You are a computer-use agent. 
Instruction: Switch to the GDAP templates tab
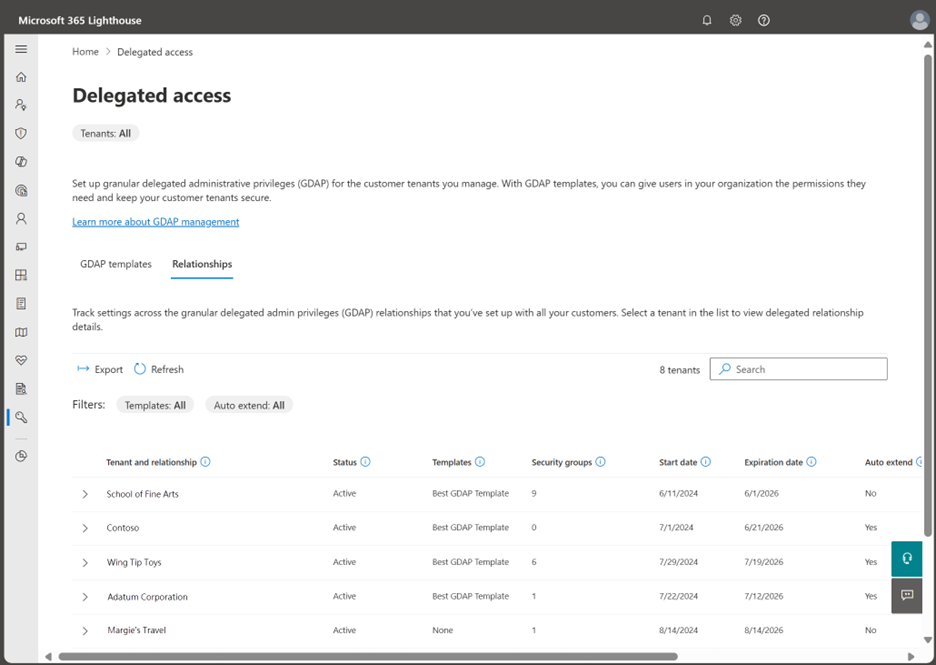coord(116,264)
